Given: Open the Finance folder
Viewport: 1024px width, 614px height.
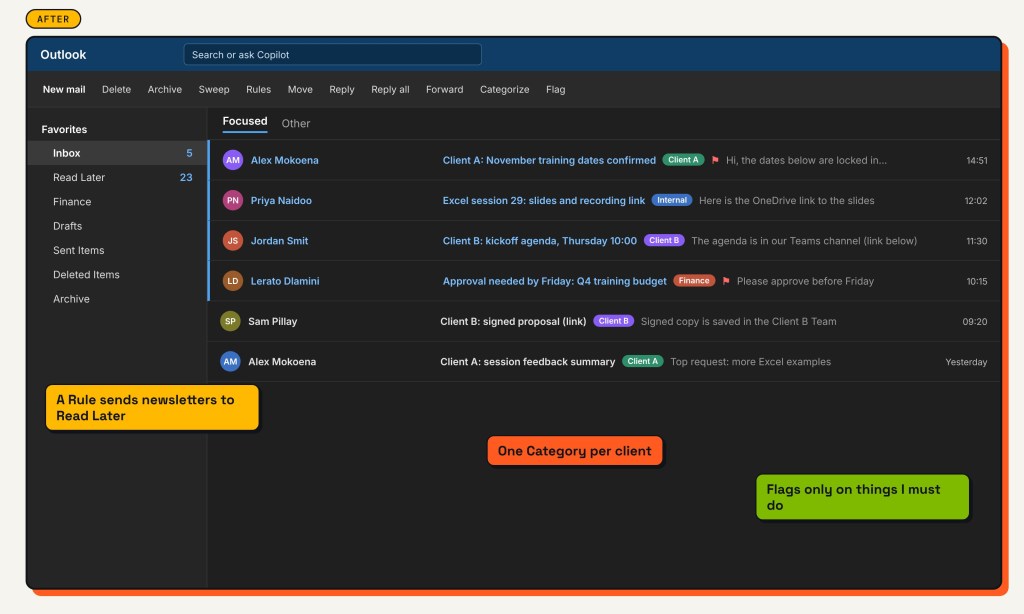Looking at the screenshot, I should (x=118, y=202).
